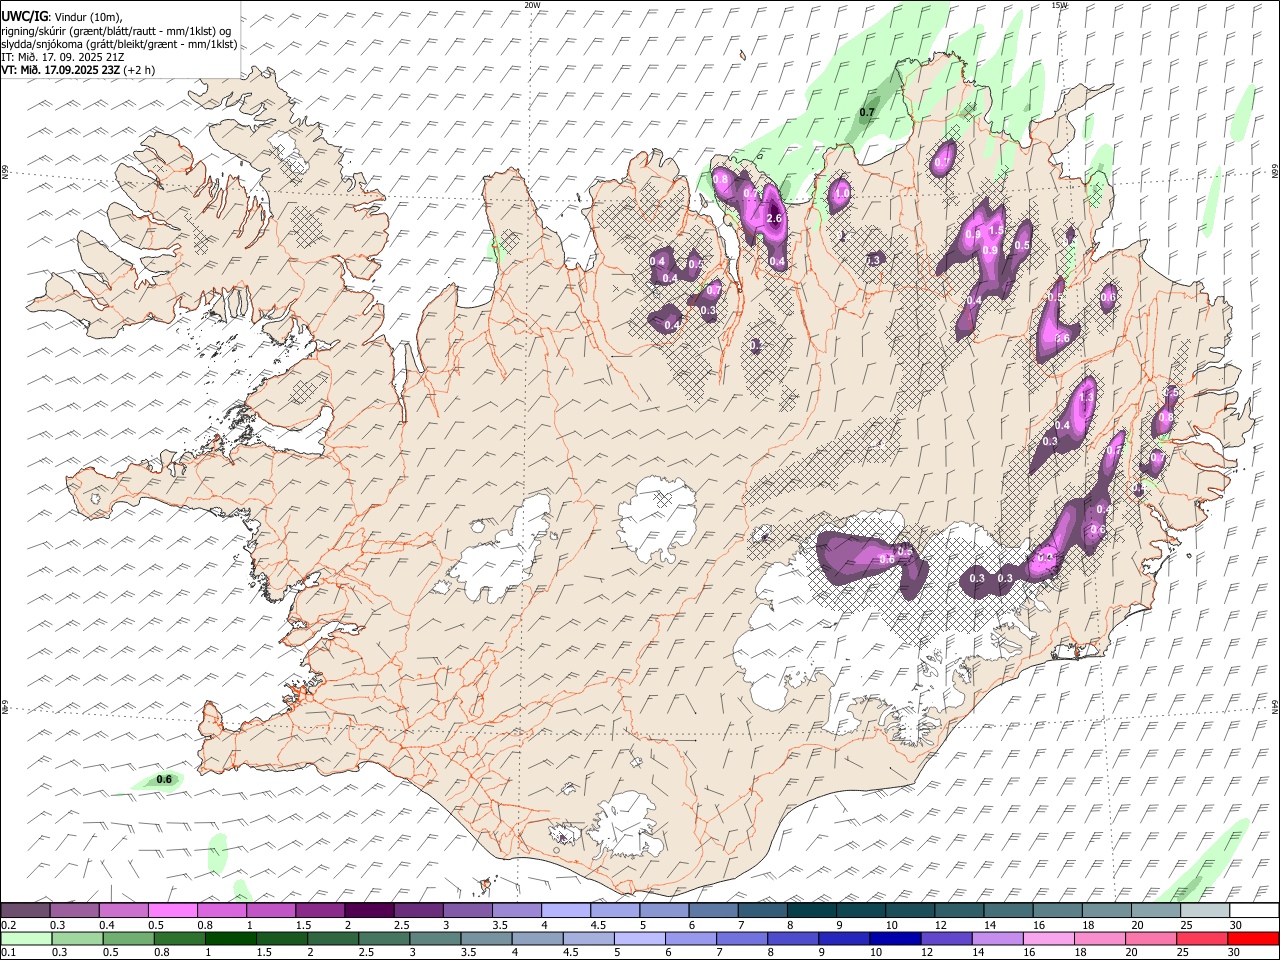Screen dimensions: 1280x960
Task: Select the deep navy blue 10–12 rain swatch
Action: 895,938
